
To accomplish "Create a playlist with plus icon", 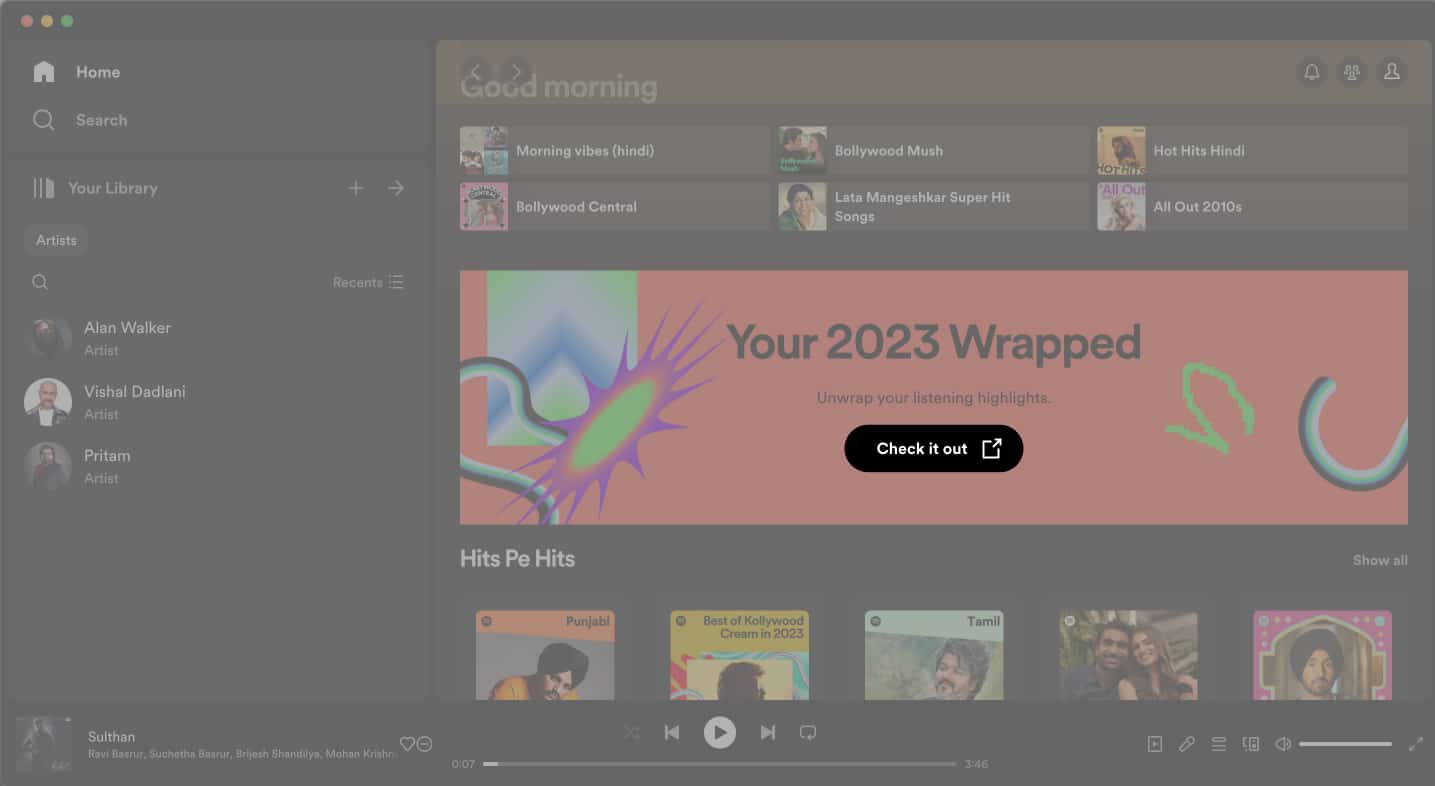I will point(356,188).
